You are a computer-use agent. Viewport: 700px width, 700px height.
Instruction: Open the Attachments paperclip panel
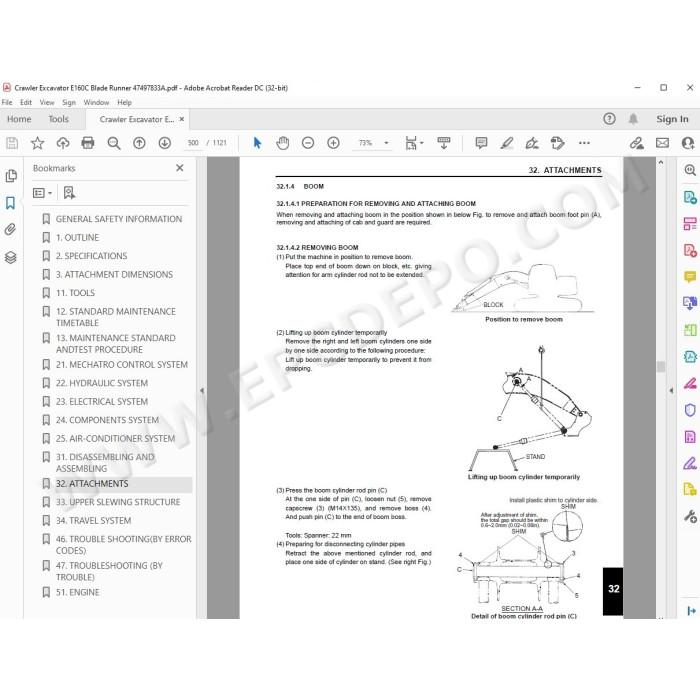click(11, 229)
